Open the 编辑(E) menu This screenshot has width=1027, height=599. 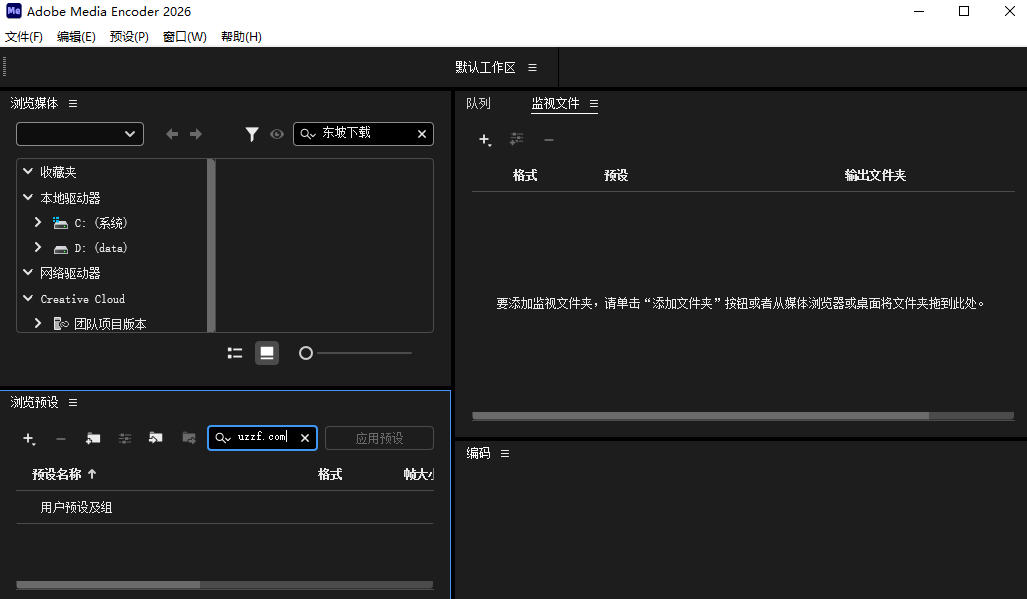76,37
